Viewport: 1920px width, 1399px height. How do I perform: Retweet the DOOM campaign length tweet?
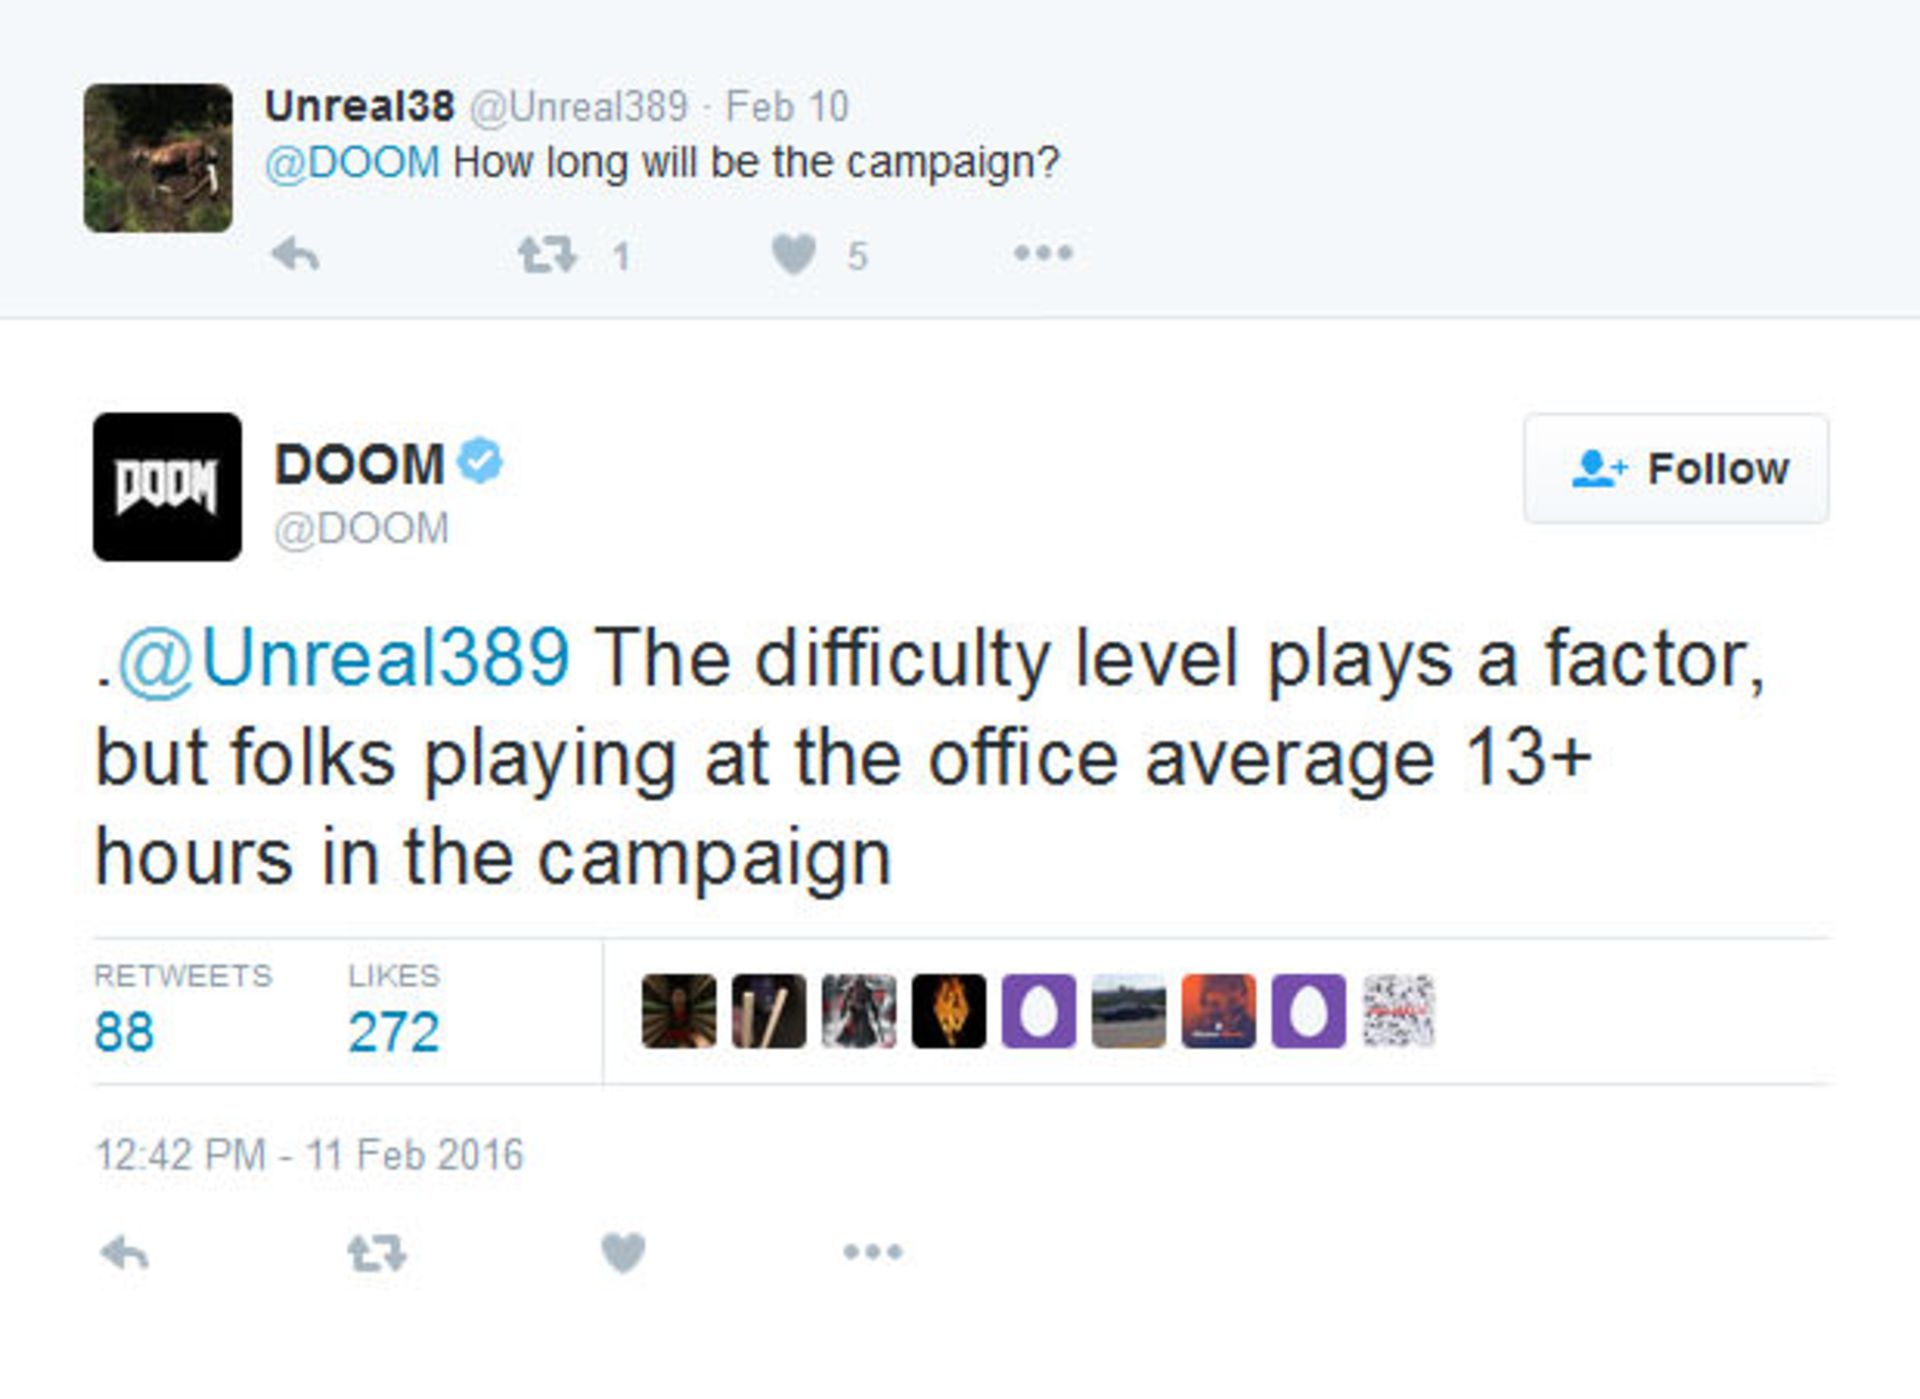click(x=377, y=1252)
